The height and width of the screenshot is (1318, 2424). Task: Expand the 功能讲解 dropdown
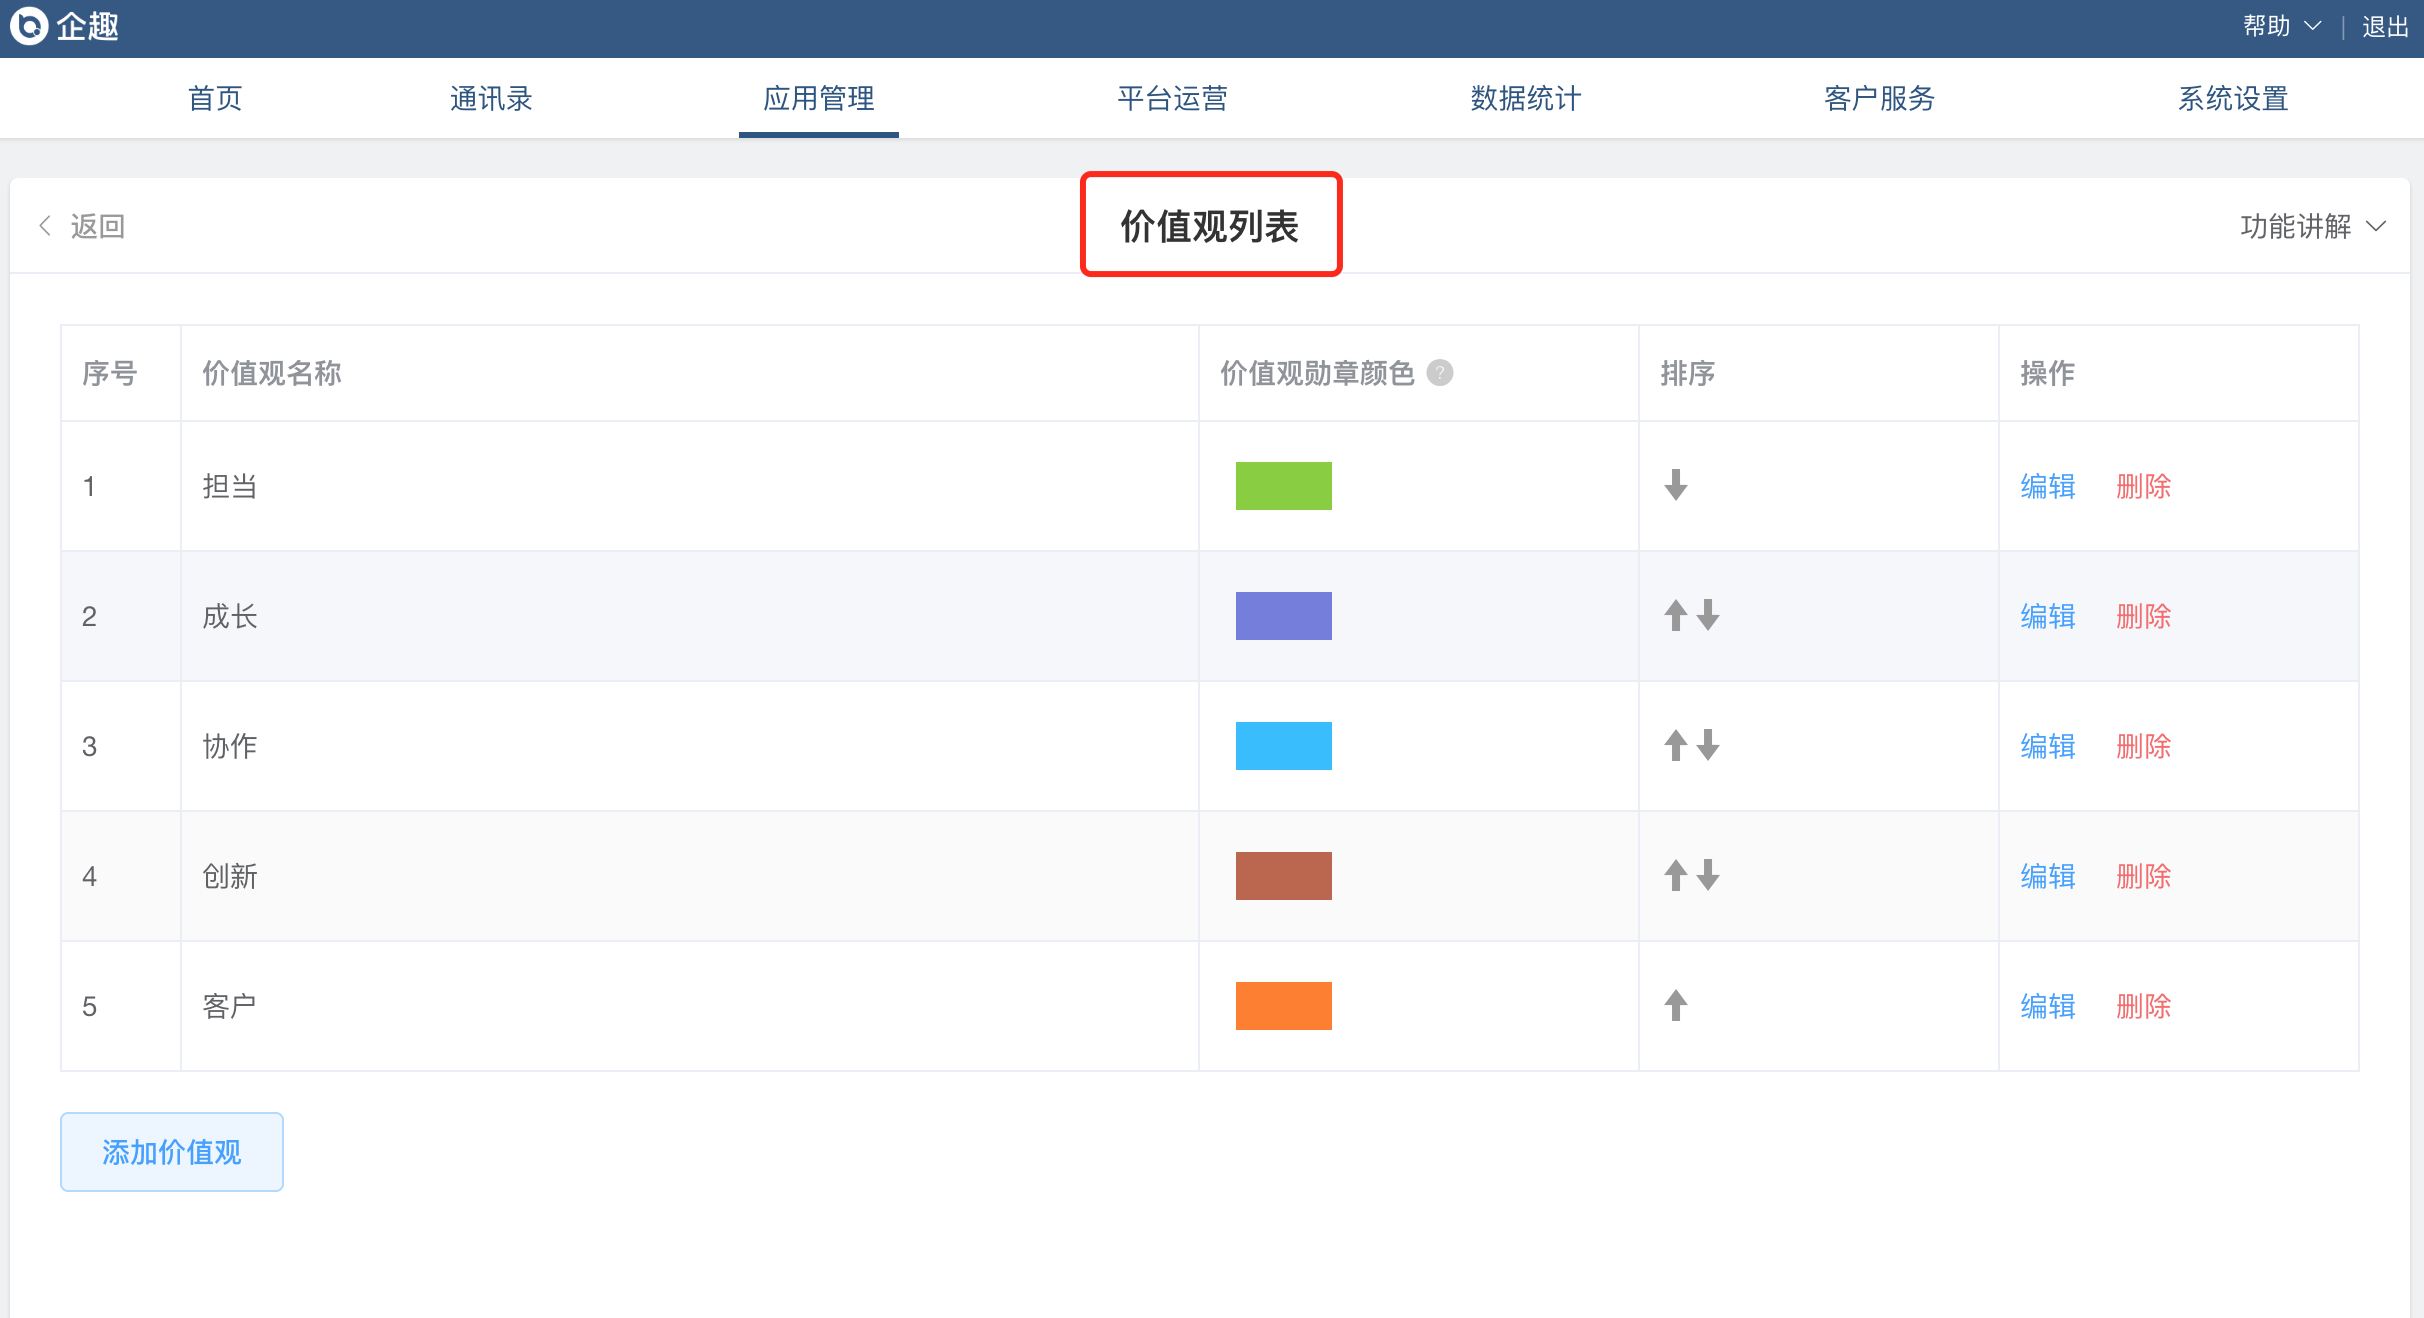coord(2312,226)
